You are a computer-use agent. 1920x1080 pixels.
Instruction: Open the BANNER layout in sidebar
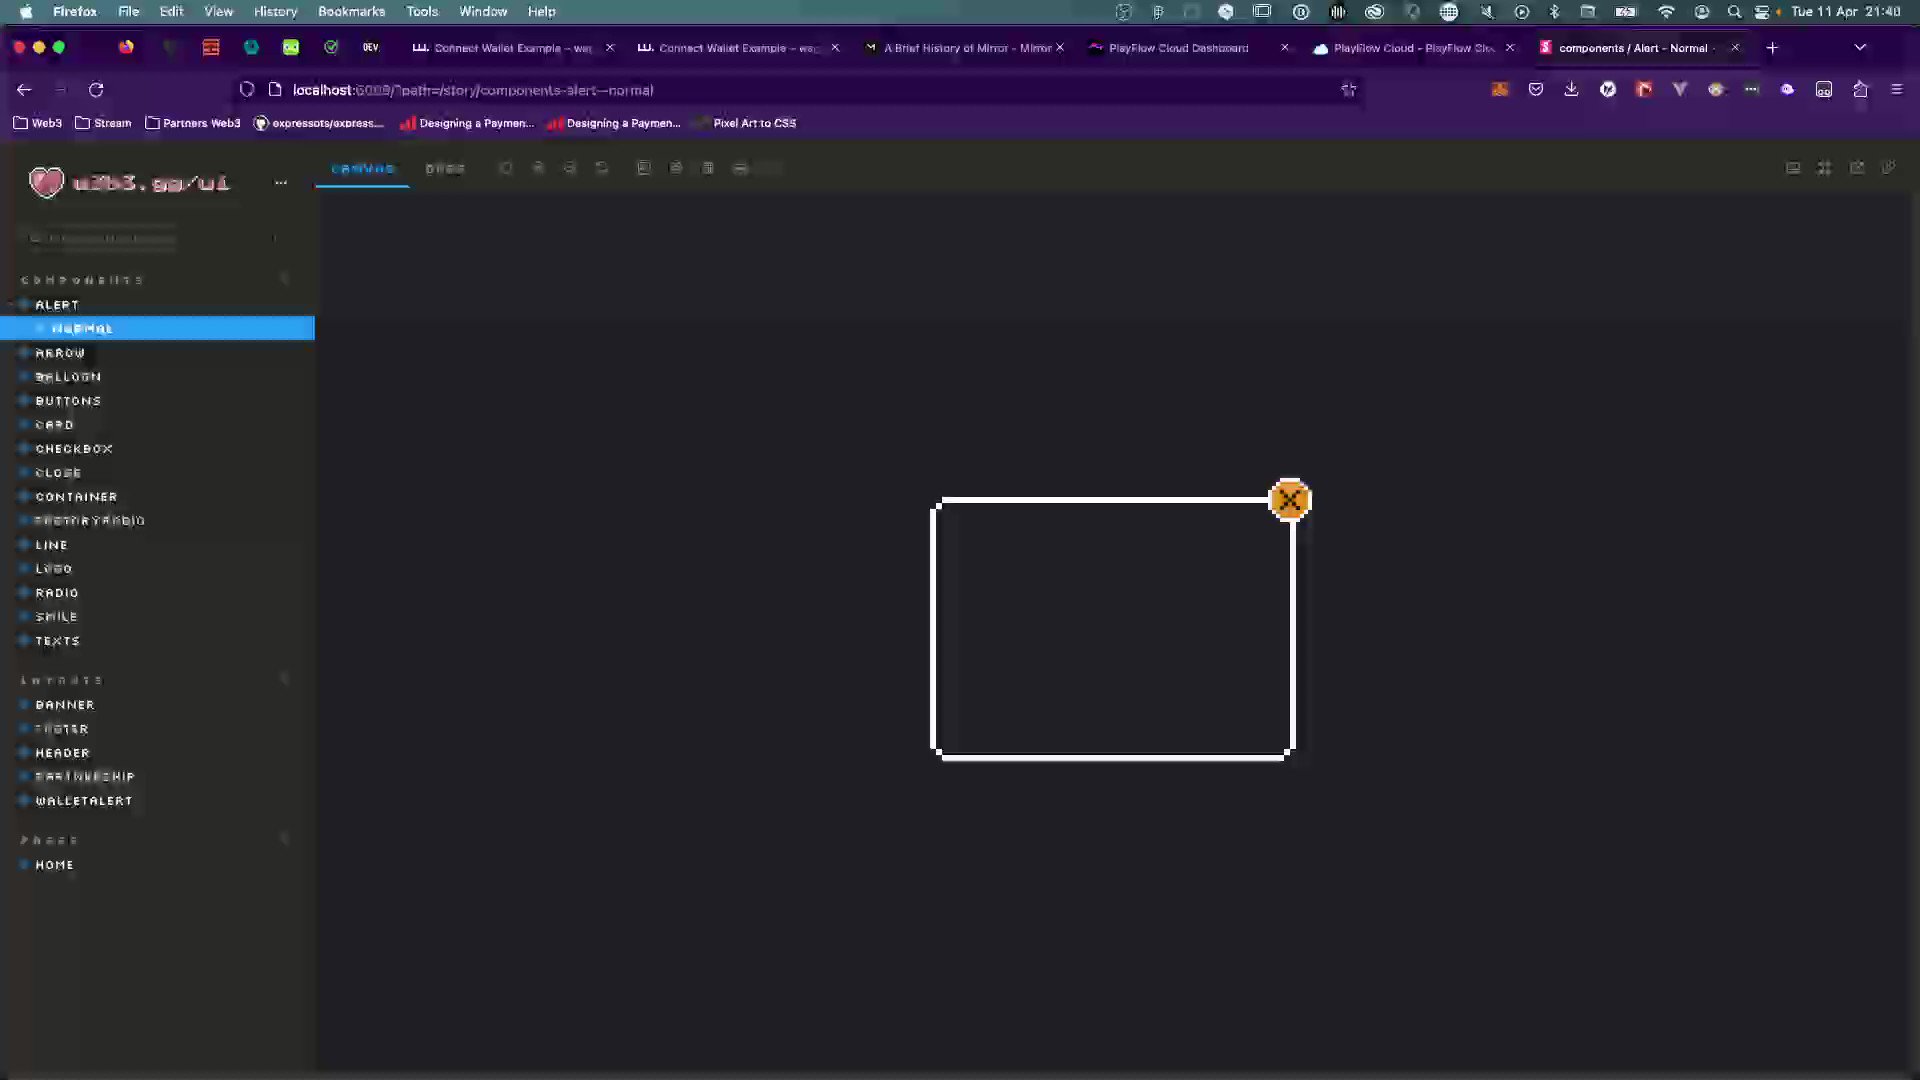(65, 705)
